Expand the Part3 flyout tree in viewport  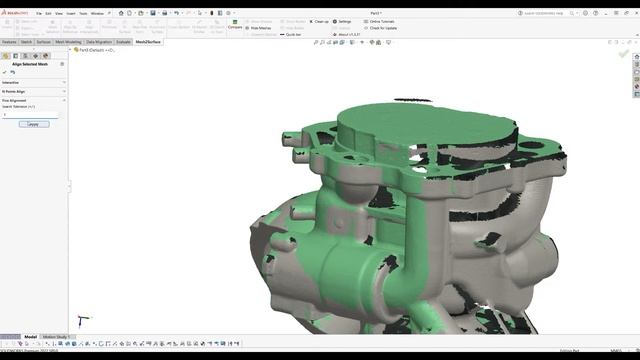point(71,50)
